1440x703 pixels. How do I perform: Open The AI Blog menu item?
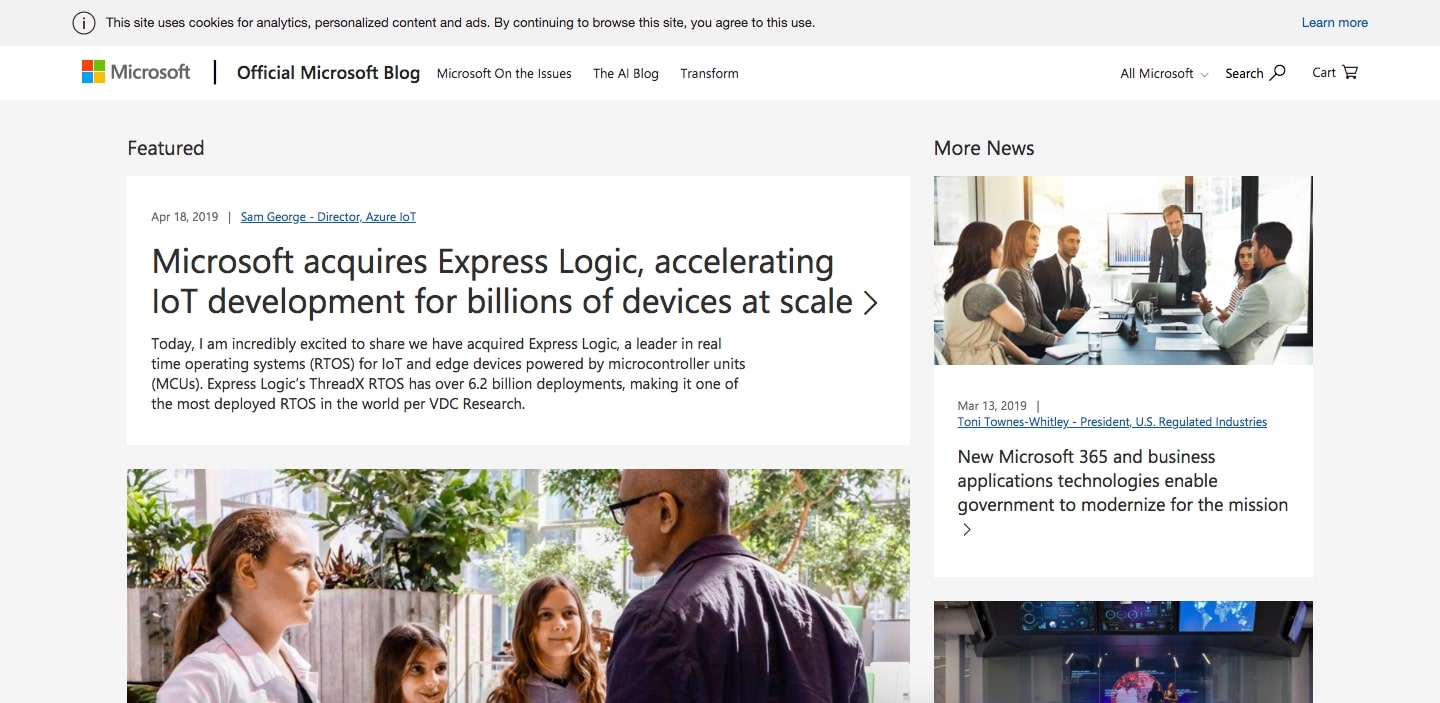(x=626, y=73)
